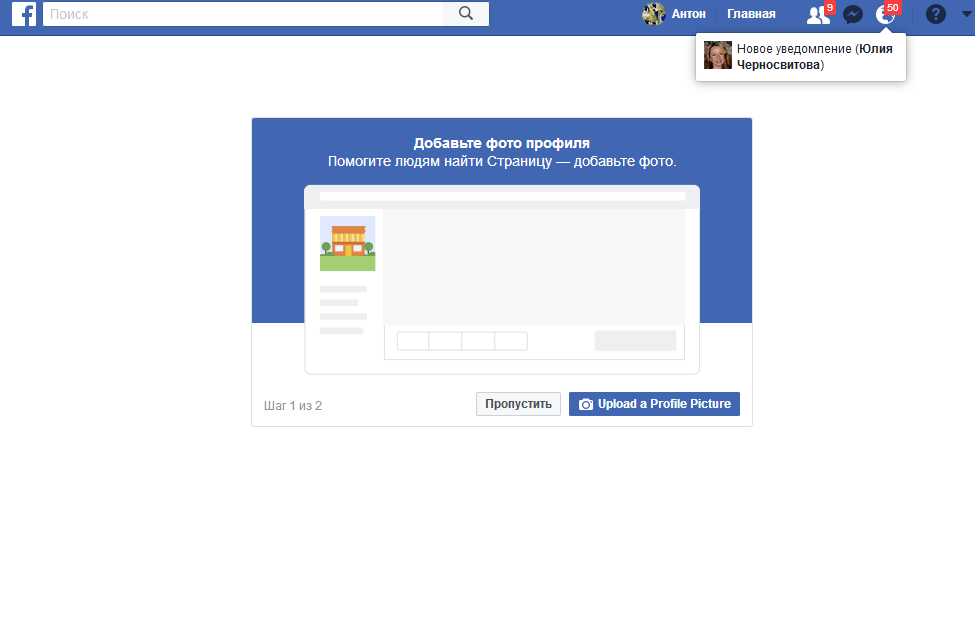The width and height of the screenshot is (975, 639).
Task: Click the help question mark icon
Action: pyautogui.click(x=936, y=14)
